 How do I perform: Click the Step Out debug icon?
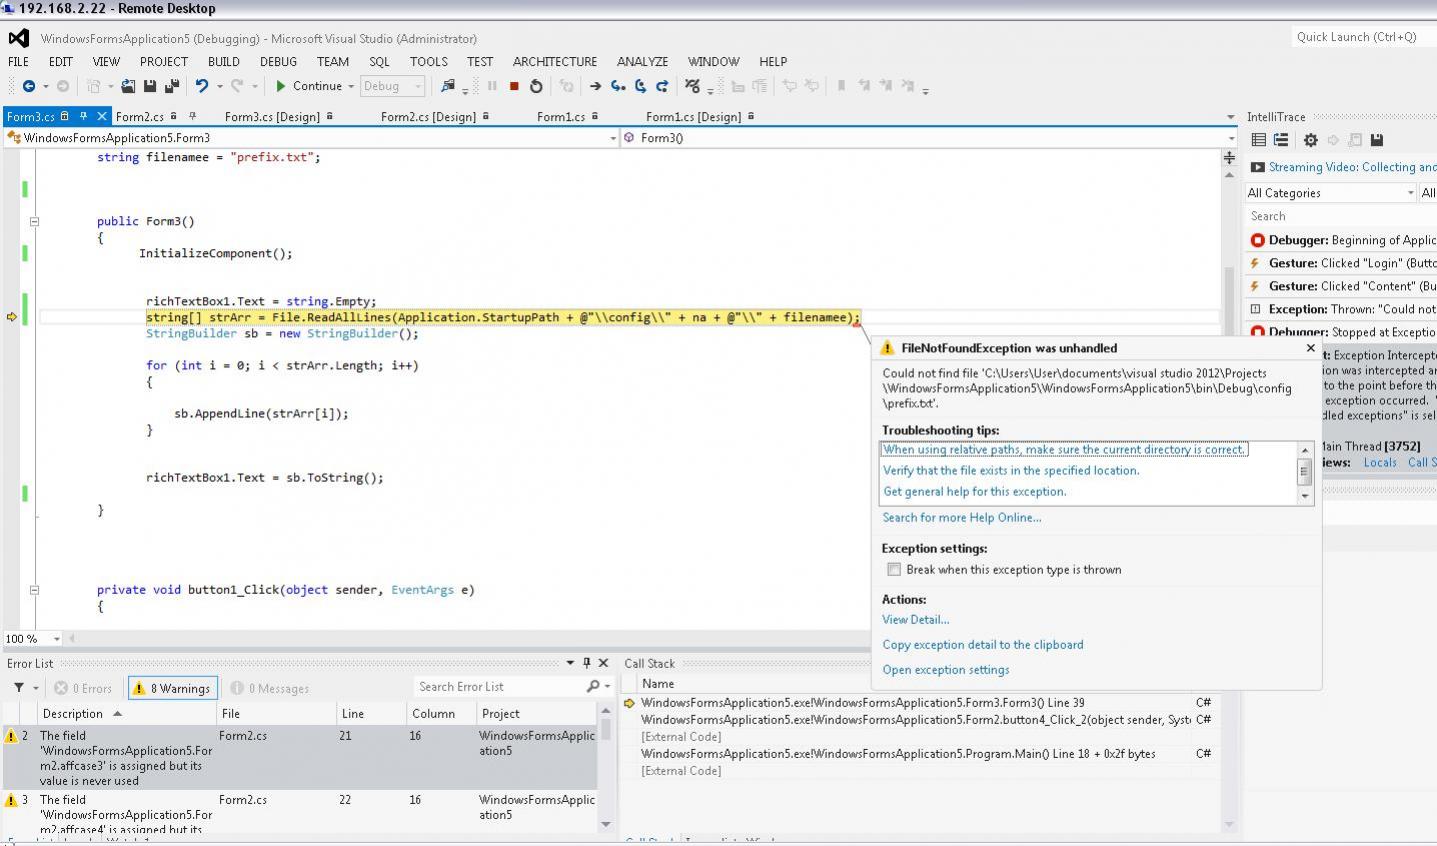tap(662, 86)
